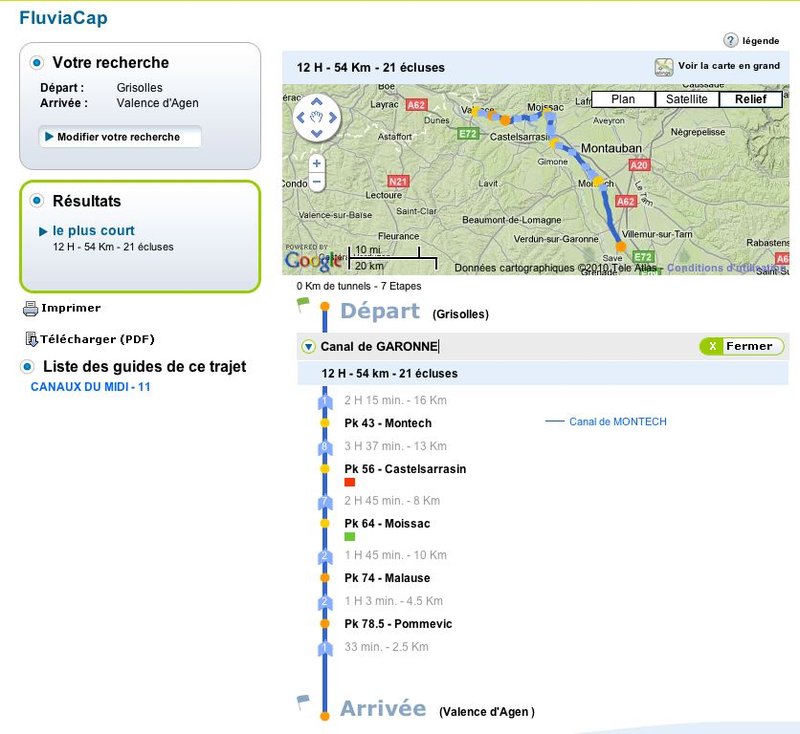Click the printer icon beside Imprimer
The height and width of the screenshot is (734, 800).
30,309
